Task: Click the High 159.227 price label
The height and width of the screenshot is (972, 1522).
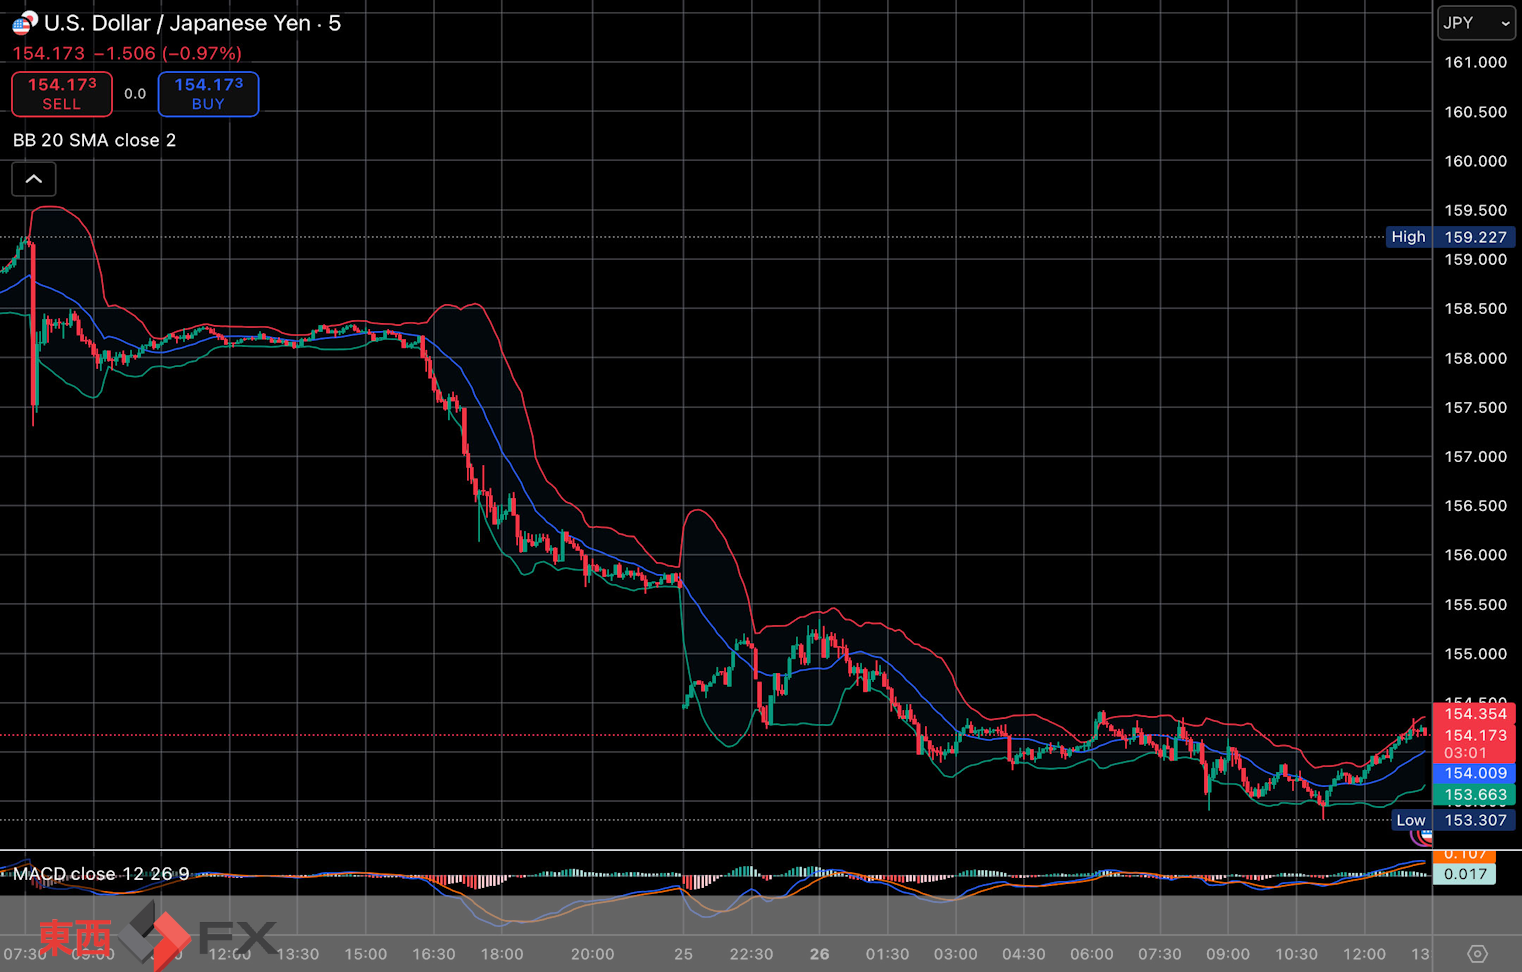Action: [1451, 237]
